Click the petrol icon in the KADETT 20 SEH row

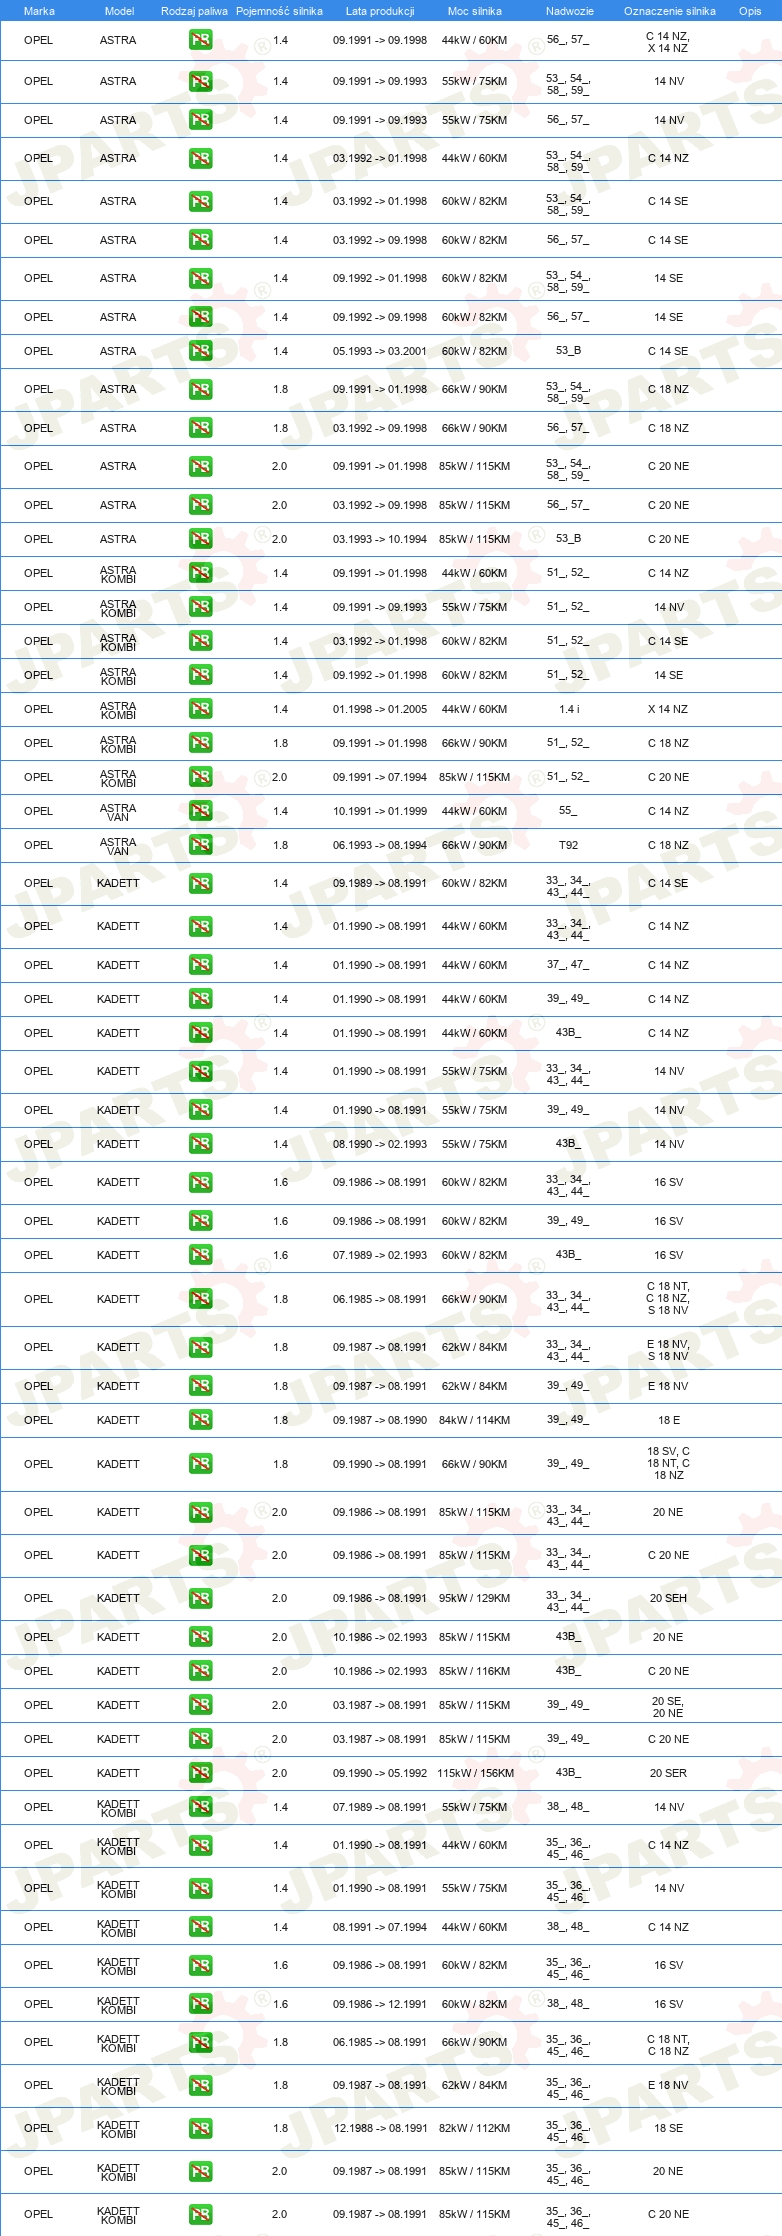(x=200, y=1598)
